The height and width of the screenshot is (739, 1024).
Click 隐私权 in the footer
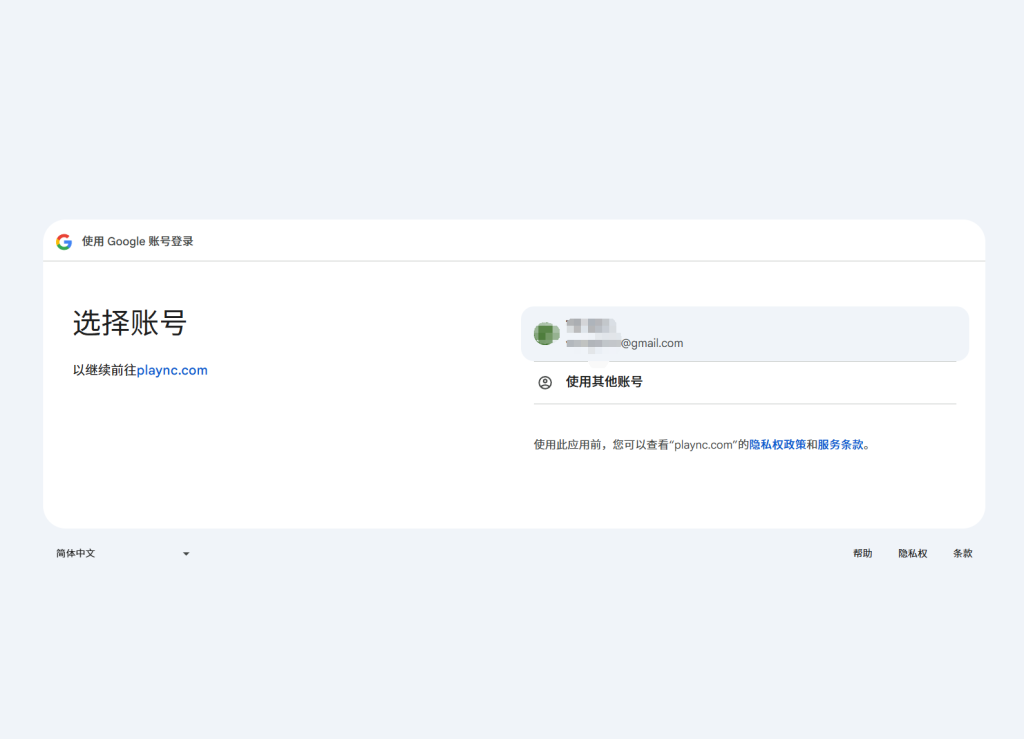click(912, 554)
